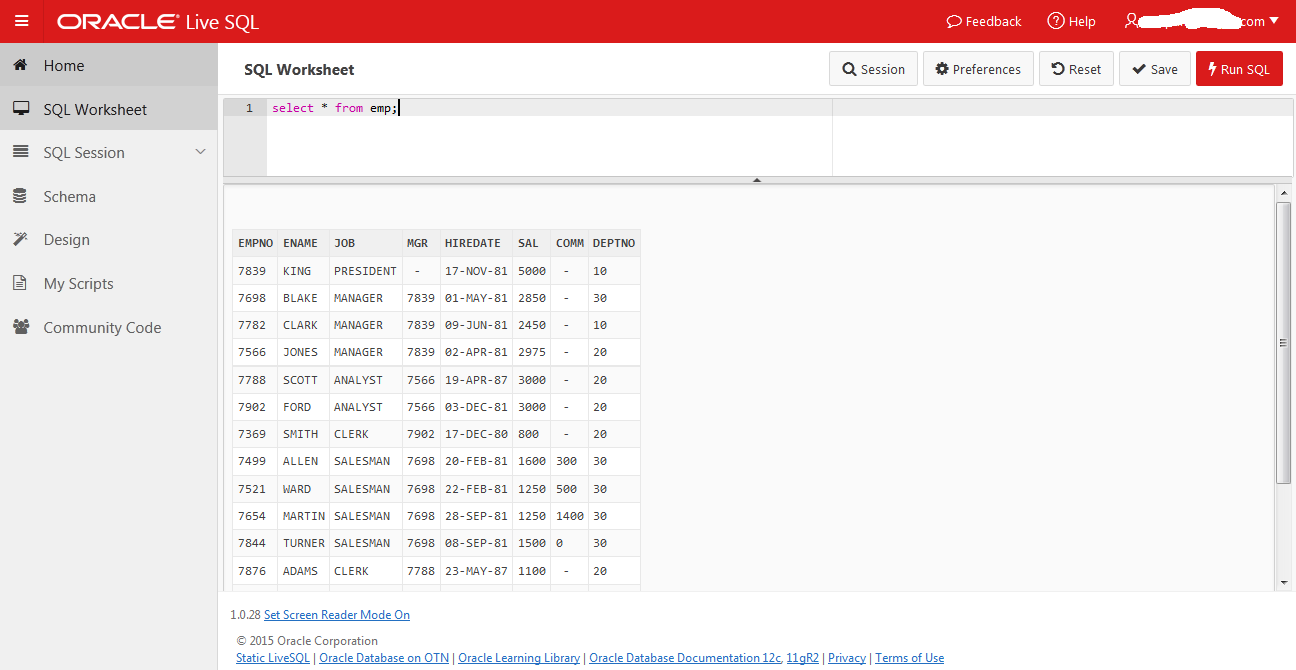
Task: Click the Reset button
Action: coord(1076,69)
